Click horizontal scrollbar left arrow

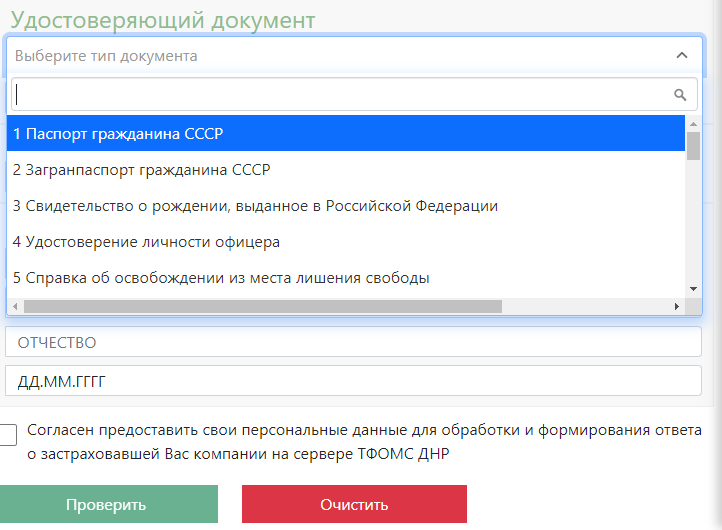point(15,306)
